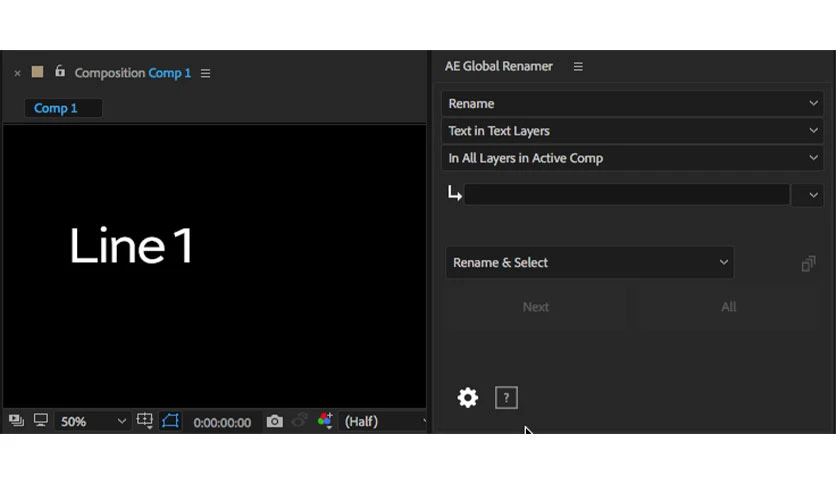
Task: Open grid and guide options icon
Action: [x=144, y=421]
